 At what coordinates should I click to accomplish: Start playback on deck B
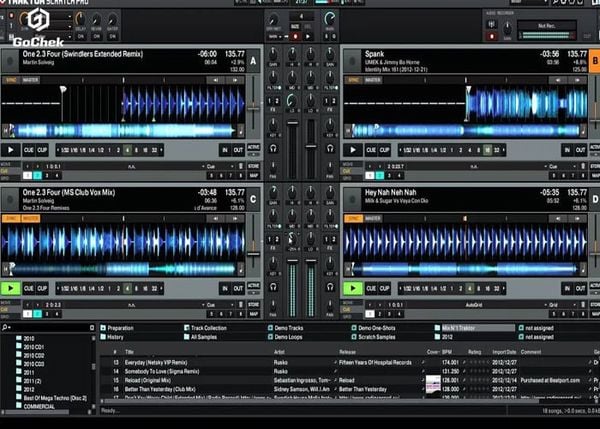[x=353, y=150]
